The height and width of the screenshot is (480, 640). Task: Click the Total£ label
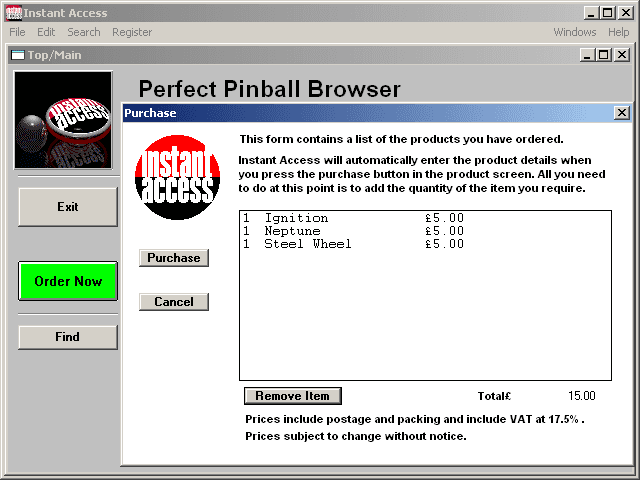(494, 396)
